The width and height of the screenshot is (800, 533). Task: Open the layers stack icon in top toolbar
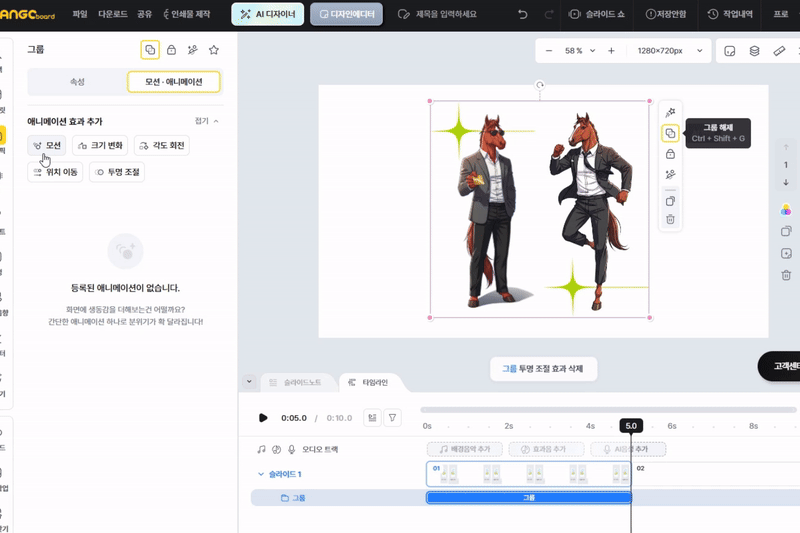[x=754, y=51]
